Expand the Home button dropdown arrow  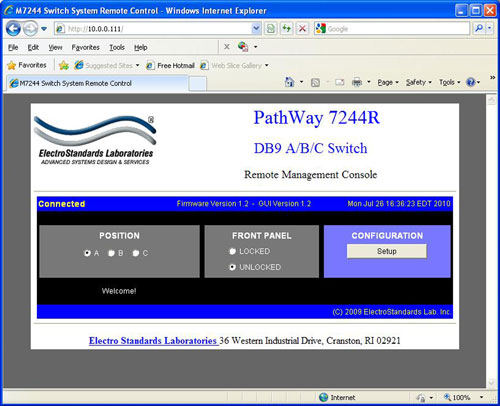point(301,82)
